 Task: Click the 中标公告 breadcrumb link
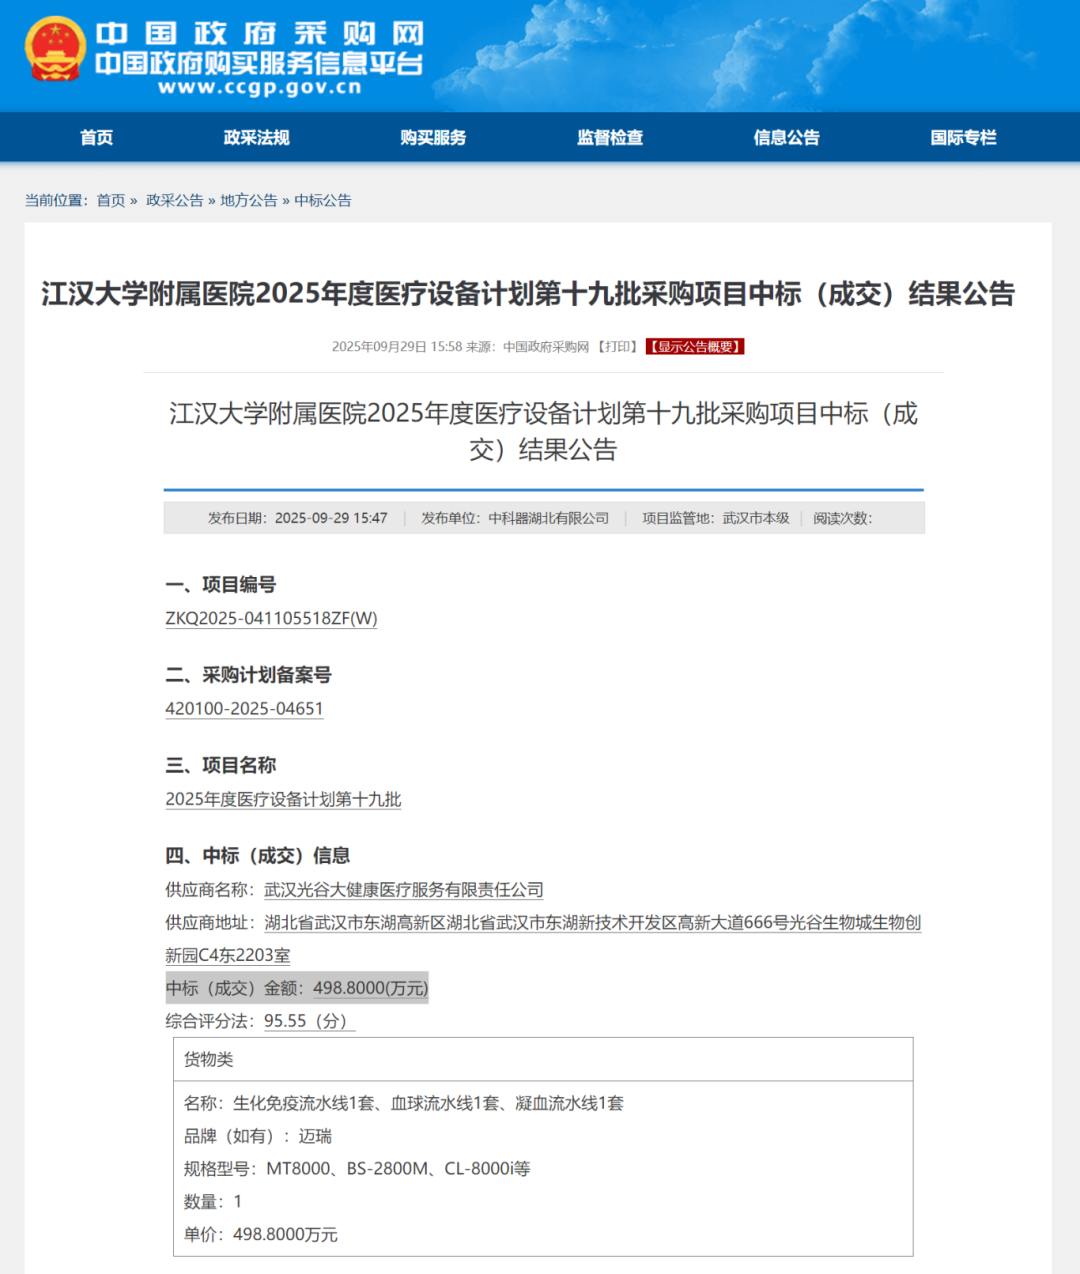click(x=323, y=200)
